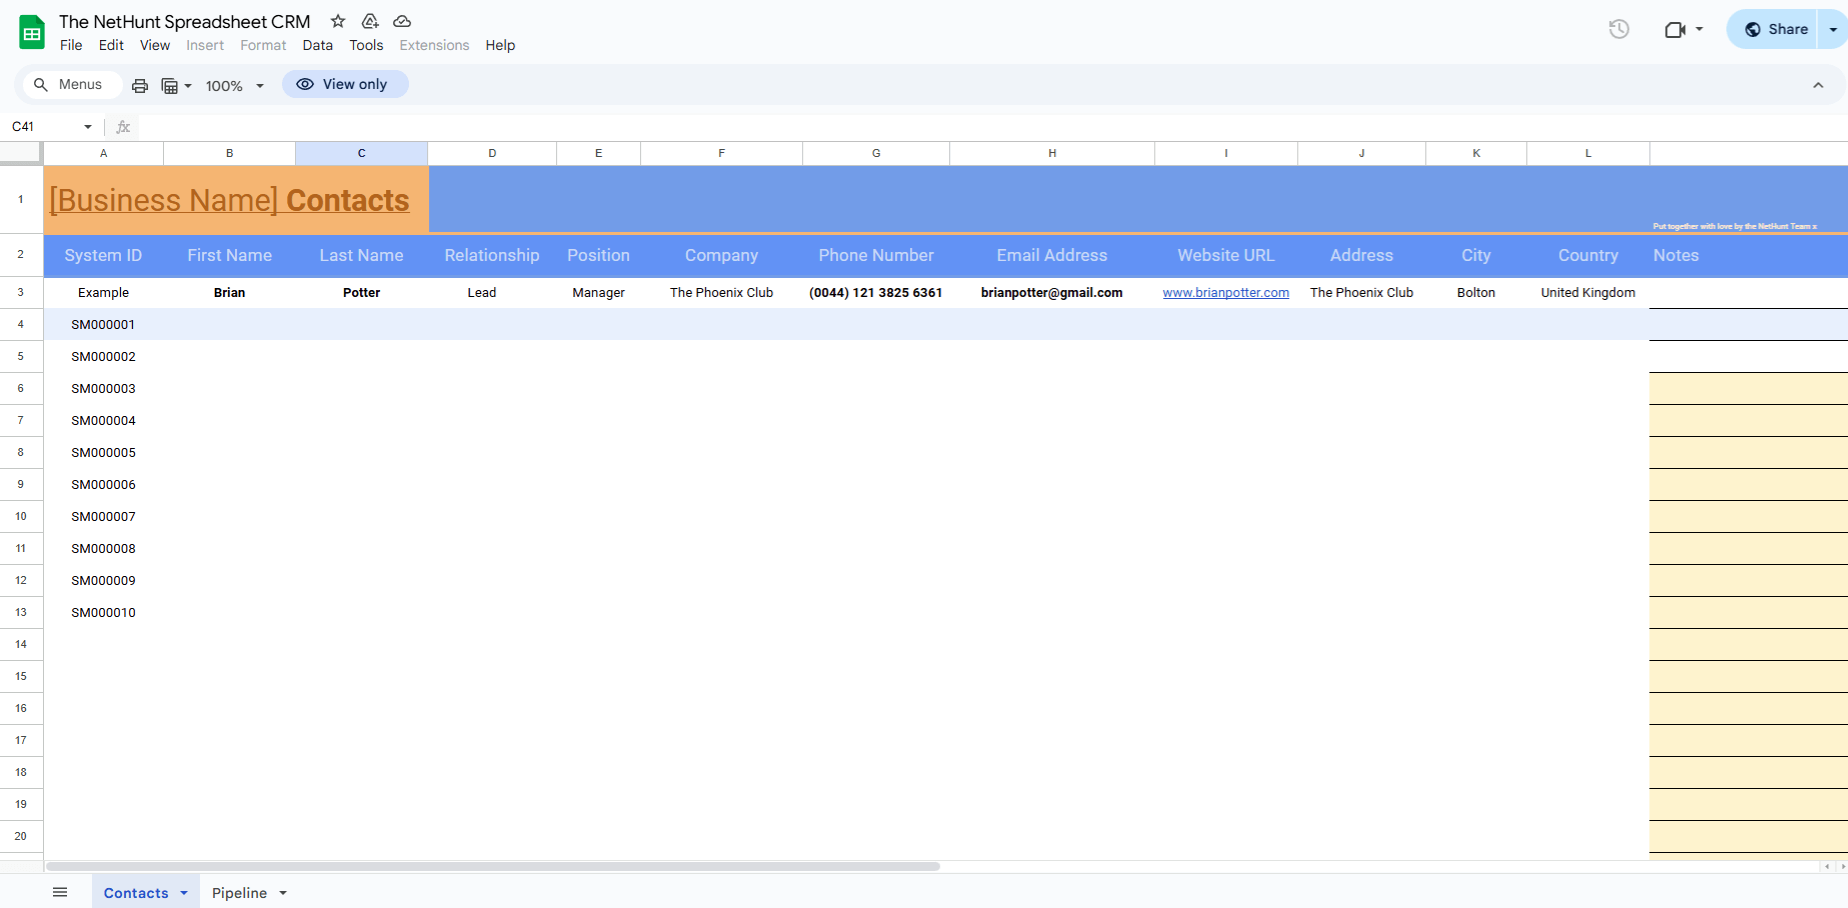Open the Name Box dropdown arrow

click(87, 127)
